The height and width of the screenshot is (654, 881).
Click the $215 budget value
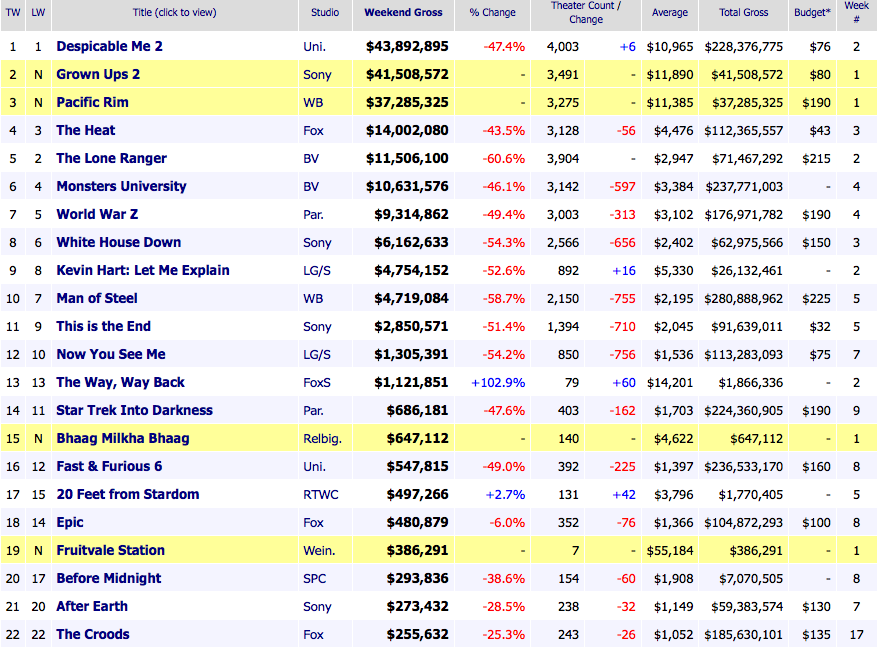816,159
